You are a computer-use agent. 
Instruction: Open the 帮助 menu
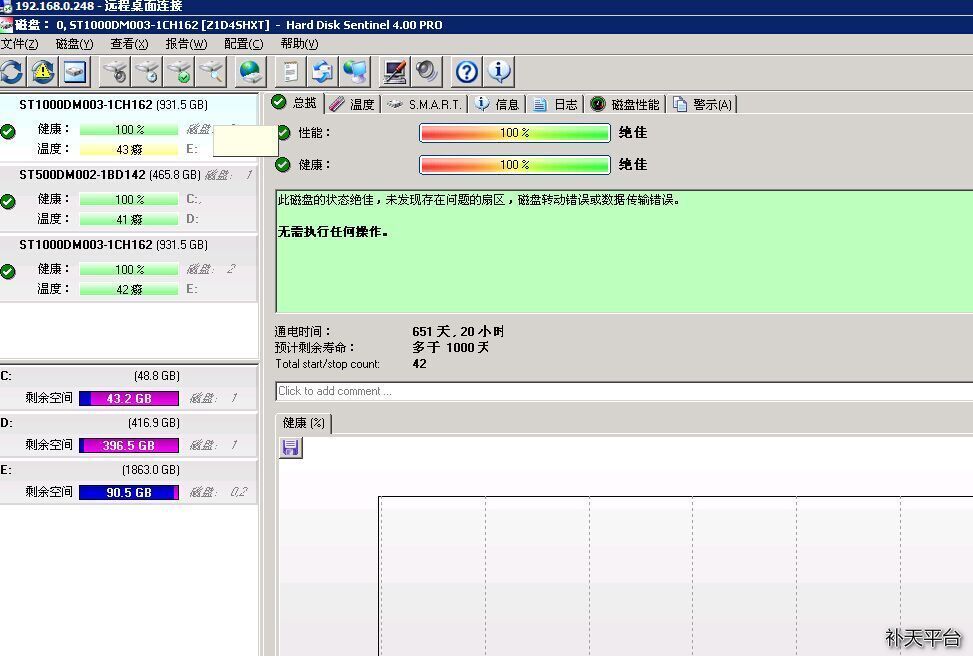coord(299,44)
